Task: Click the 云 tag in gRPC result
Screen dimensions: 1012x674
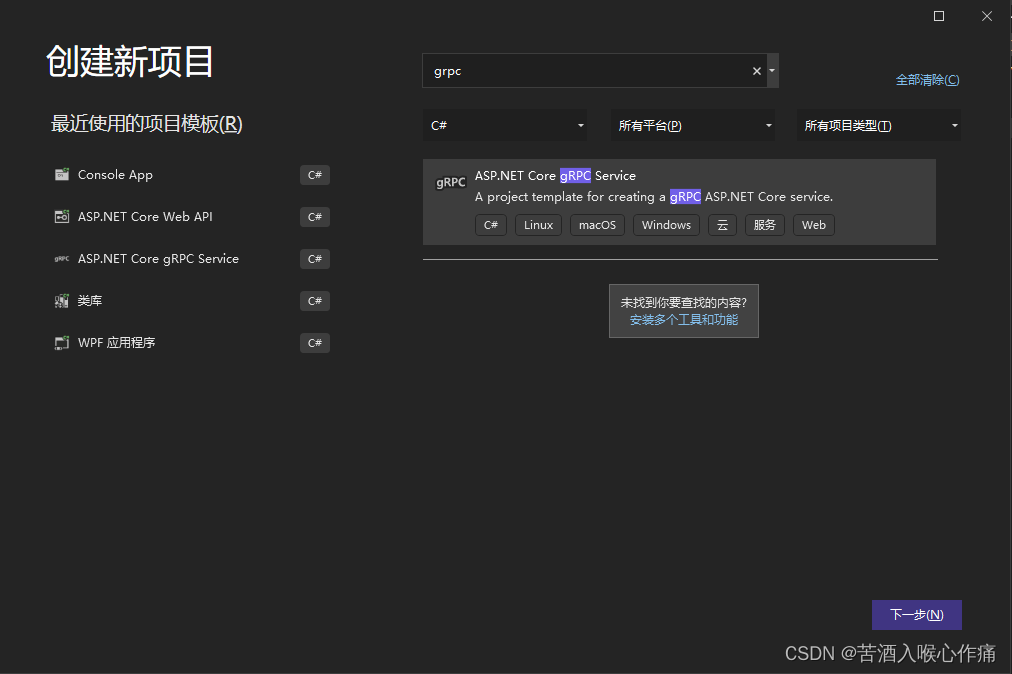Action: (x=722, y=225)
